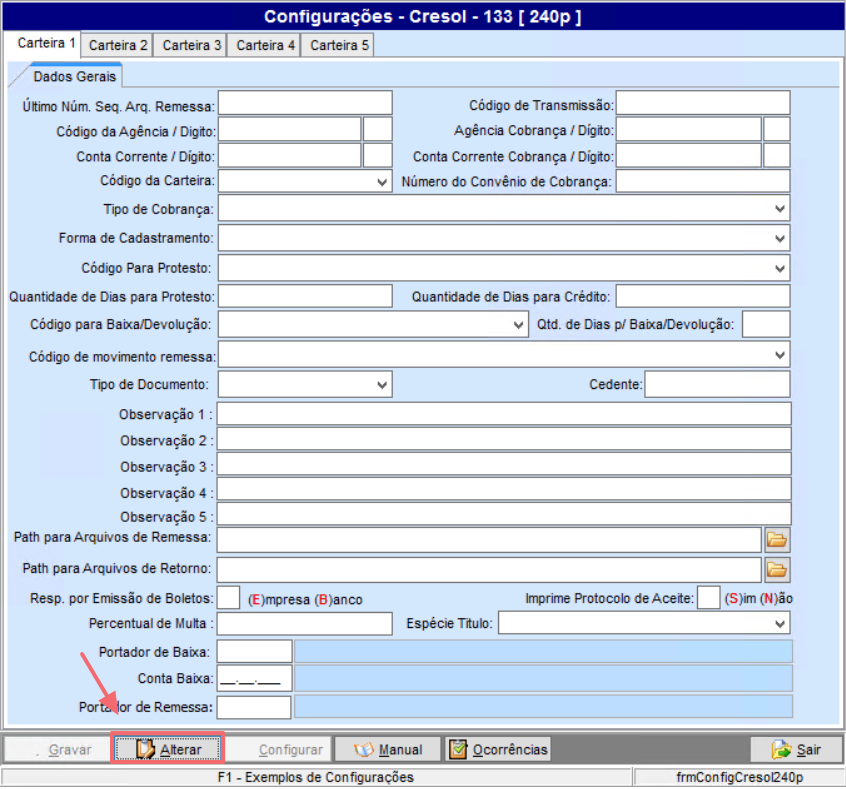Open the Espécie Título dropdown

(x=780, y=623)
